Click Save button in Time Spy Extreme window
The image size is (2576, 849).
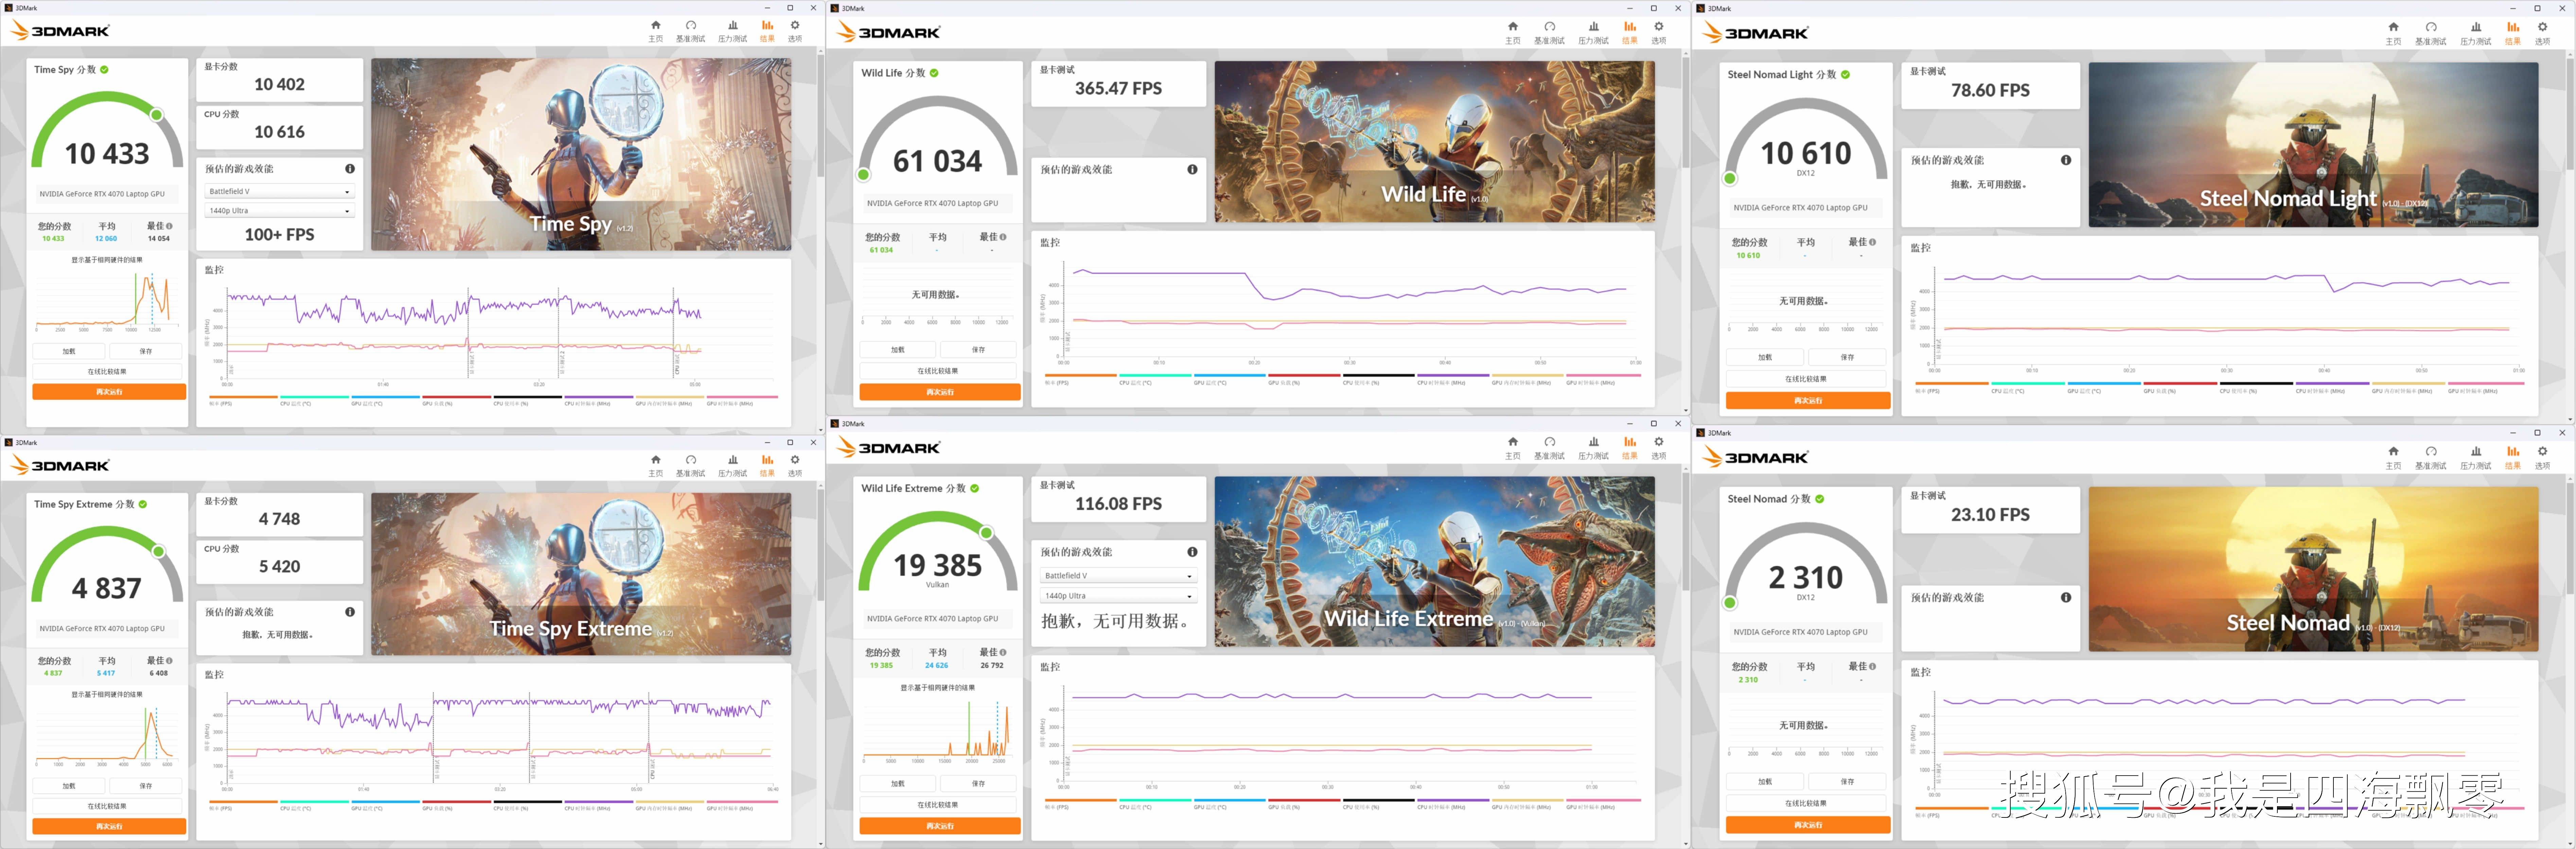pyautogui.click(x=146, y=786)
